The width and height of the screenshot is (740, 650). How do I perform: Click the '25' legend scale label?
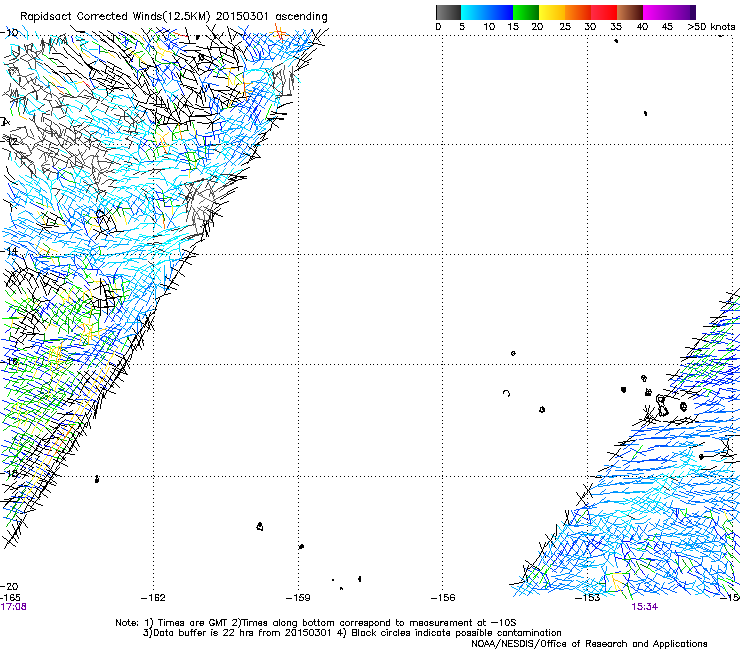[x=565, y=27]
